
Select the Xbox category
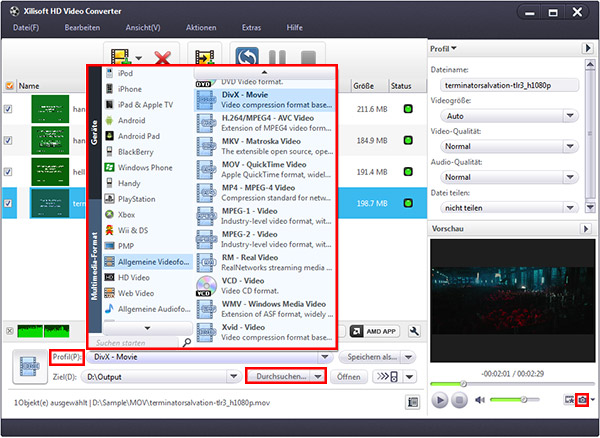148,215
